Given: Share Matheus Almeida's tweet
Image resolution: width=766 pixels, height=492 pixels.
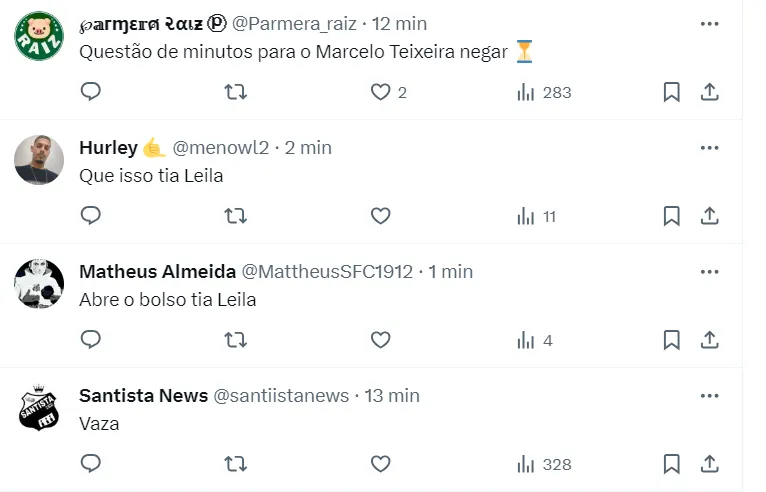Looking at the screenshot, I should (710, 340).
